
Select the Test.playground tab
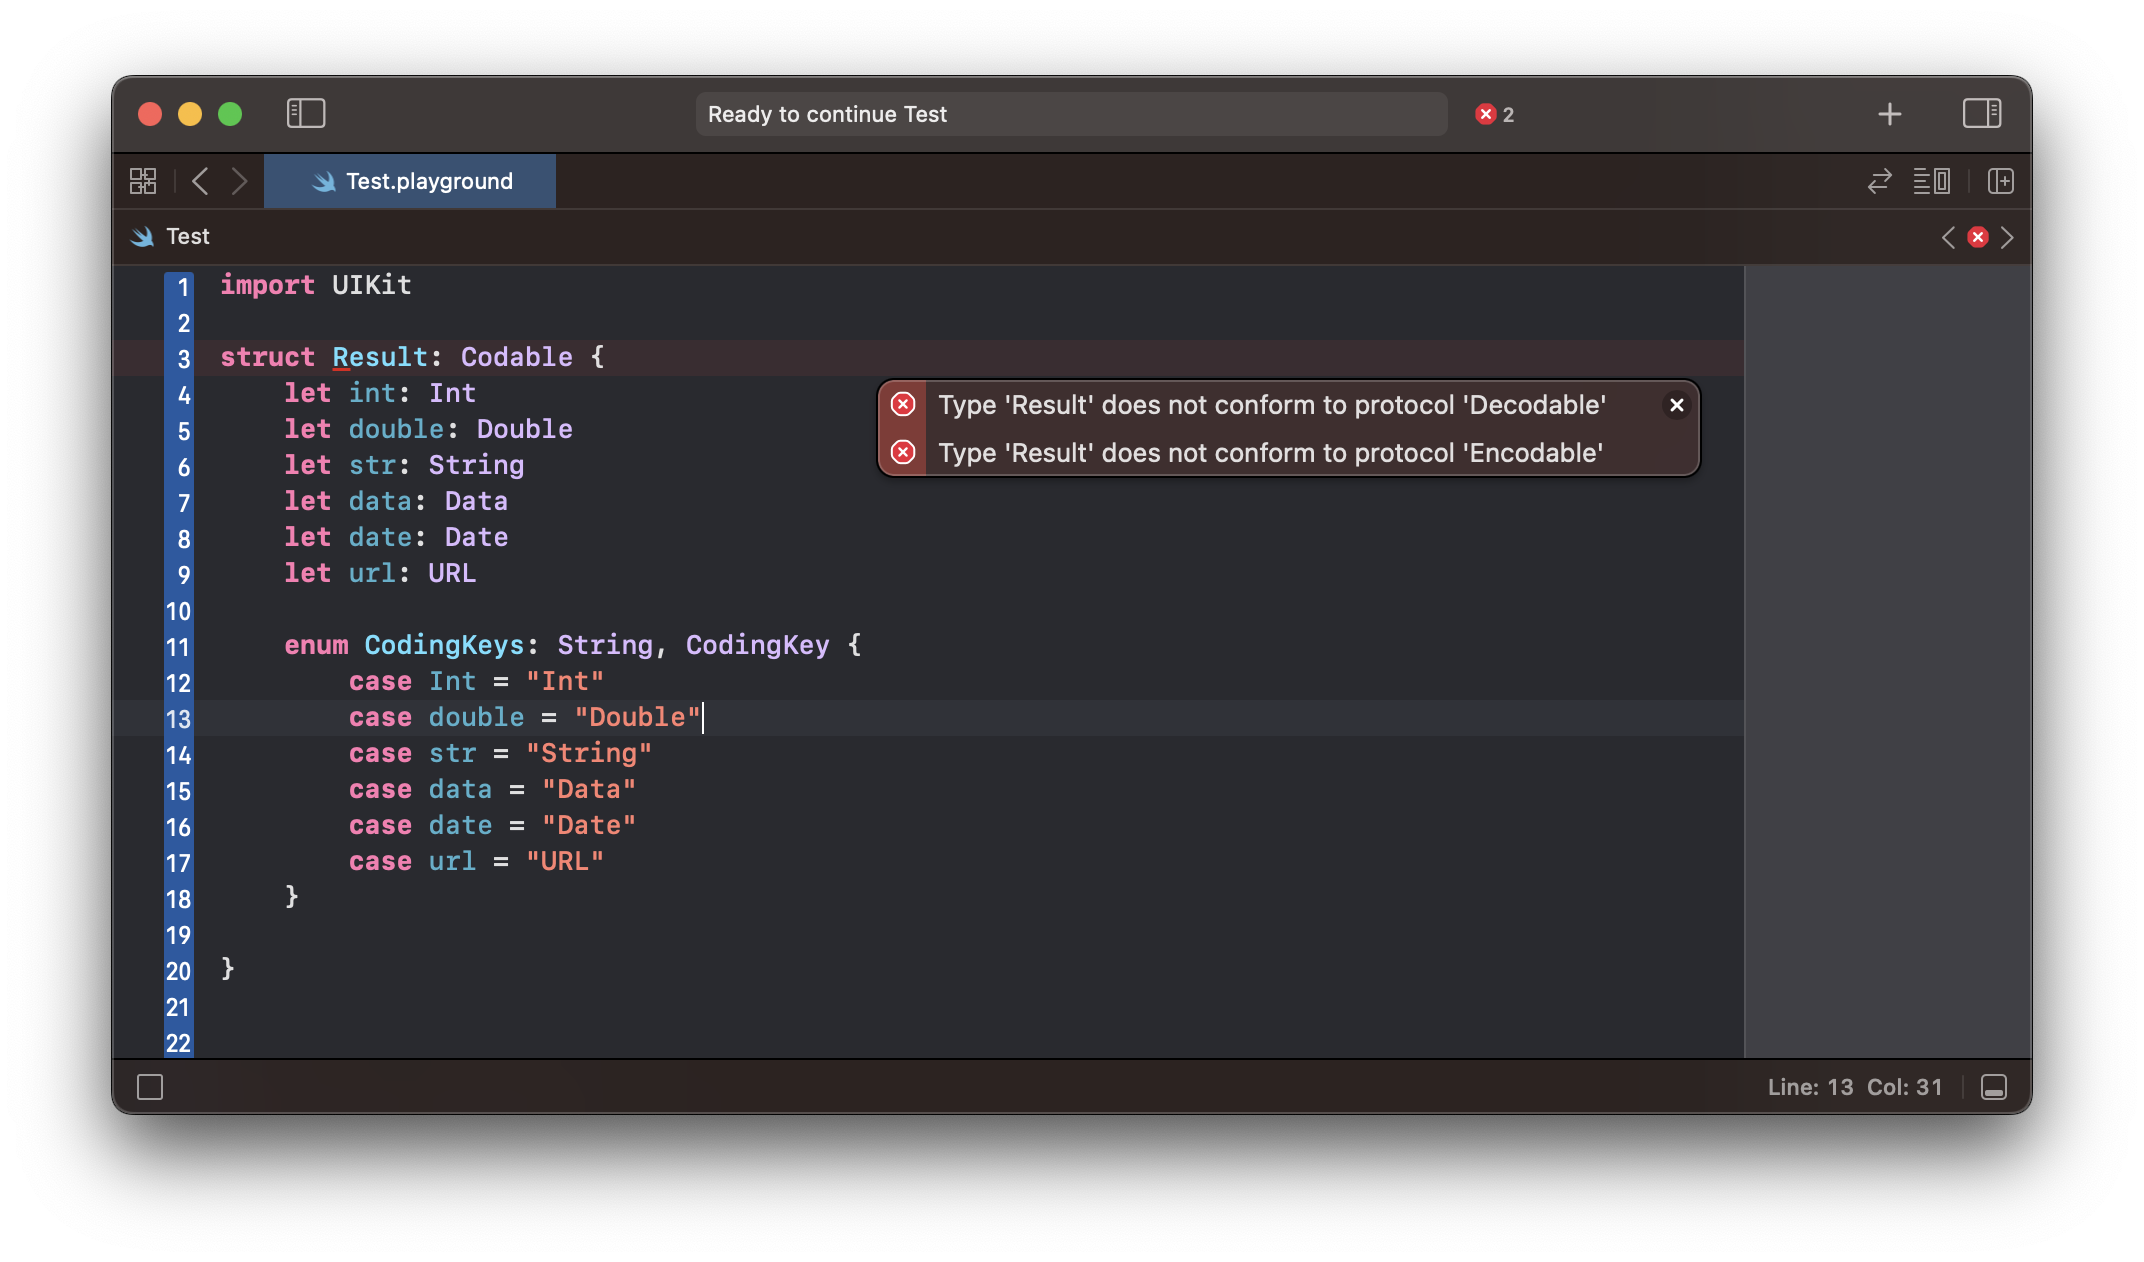[x=410, y=181]
